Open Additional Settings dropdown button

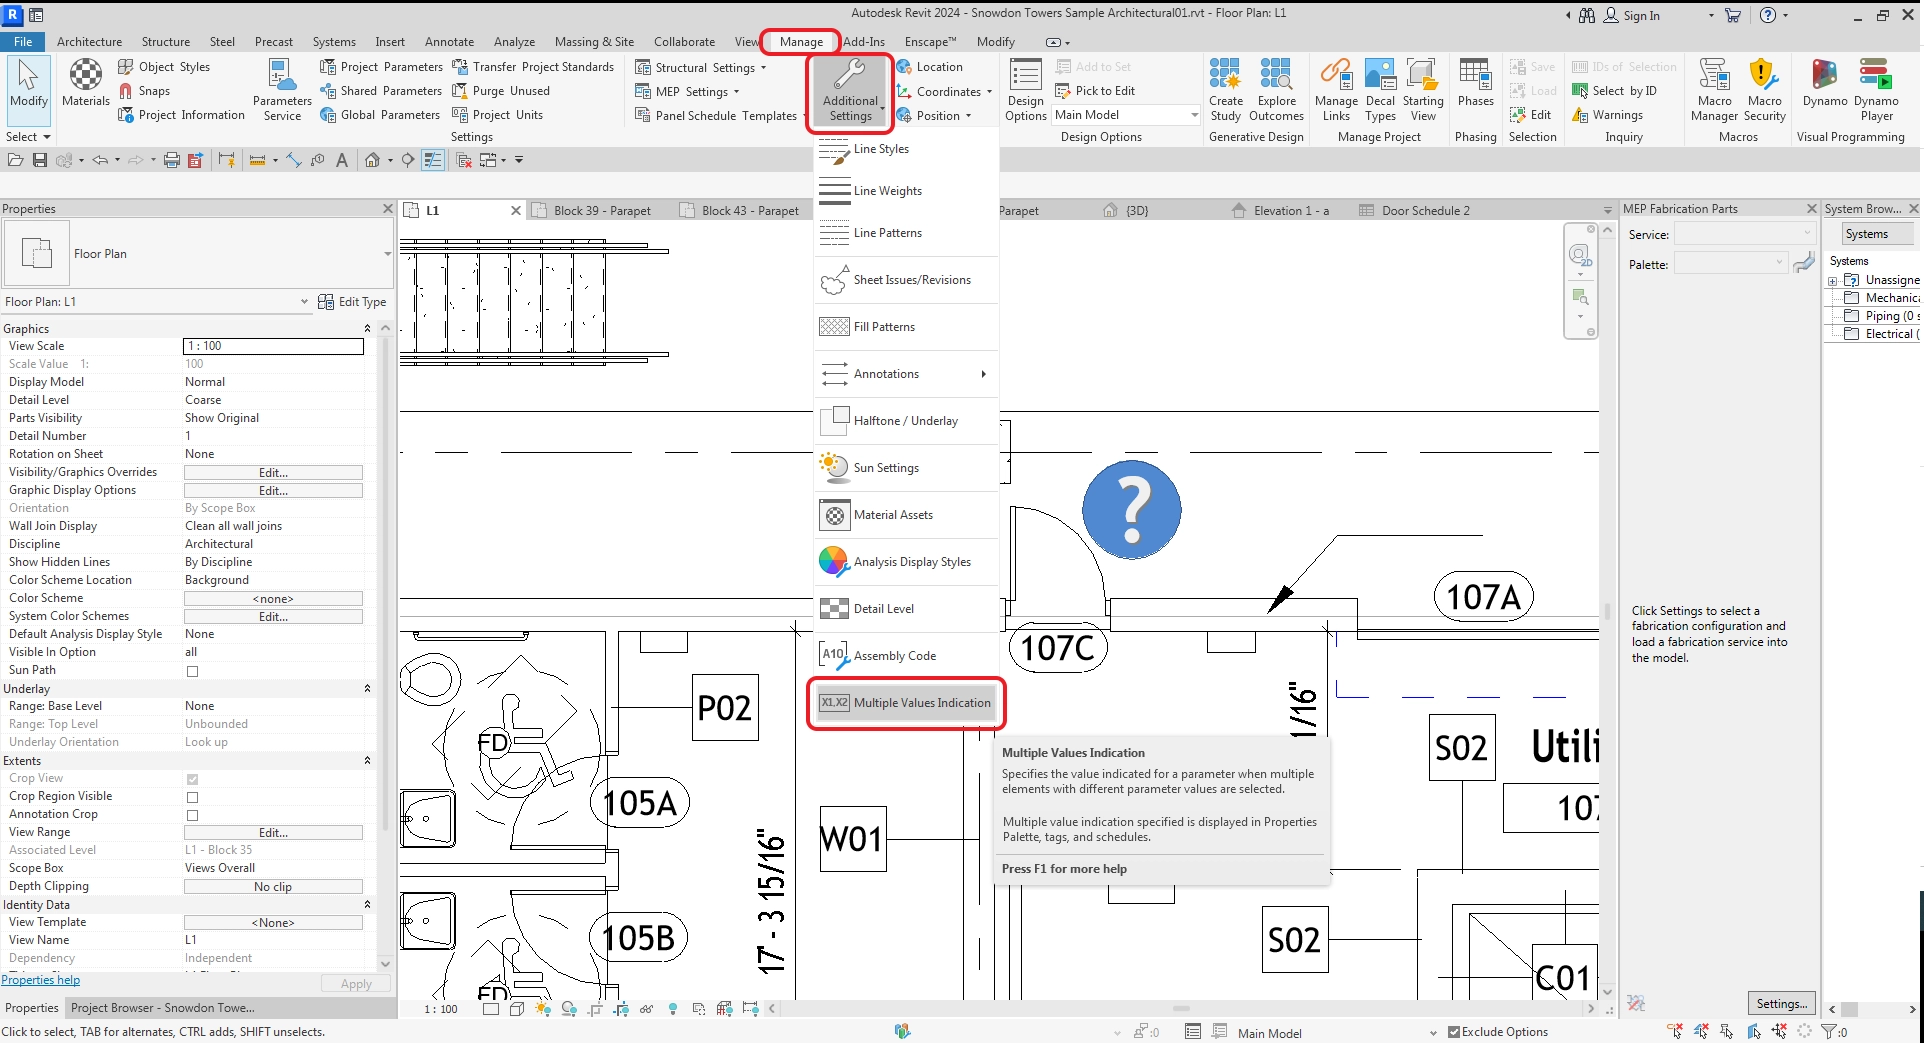[x=850, y=90]
